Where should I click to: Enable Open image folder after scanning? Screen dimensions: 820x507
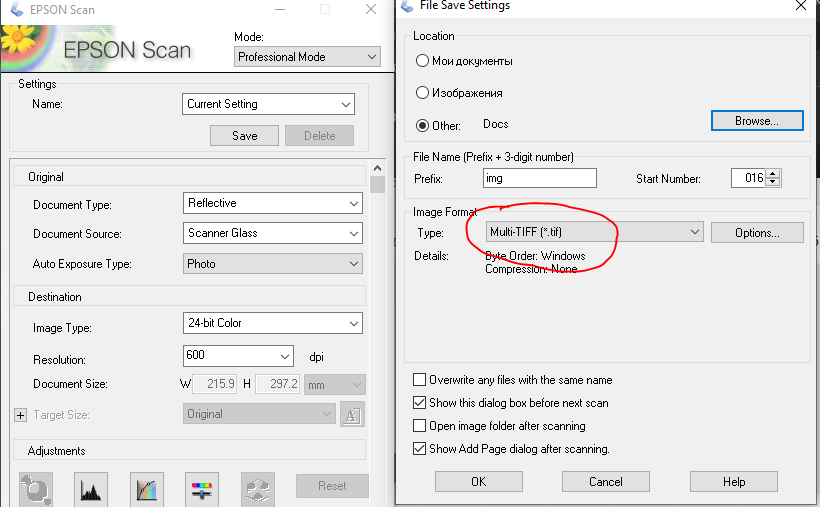[x=419, y=425]
